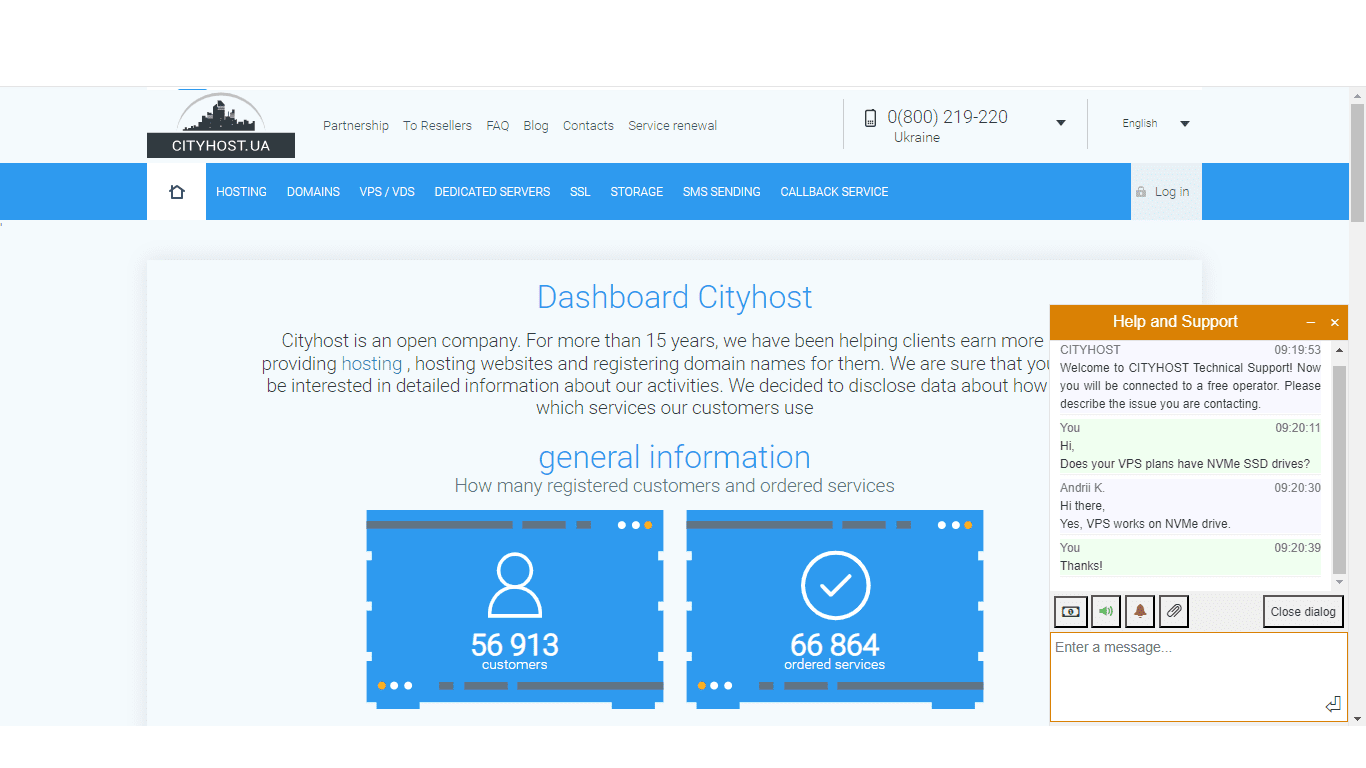Click the 'Yes, VPS works on NVMe drive.' message
The image size is (1366, 768).
click(1145, 524)
